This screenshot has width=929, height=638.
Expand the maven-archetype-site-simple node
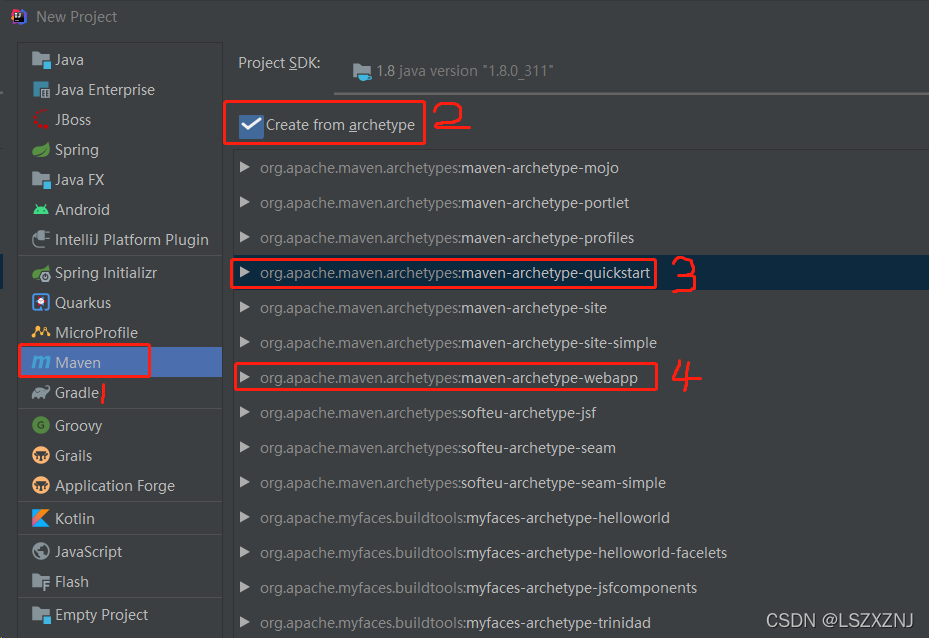point(245,342)
